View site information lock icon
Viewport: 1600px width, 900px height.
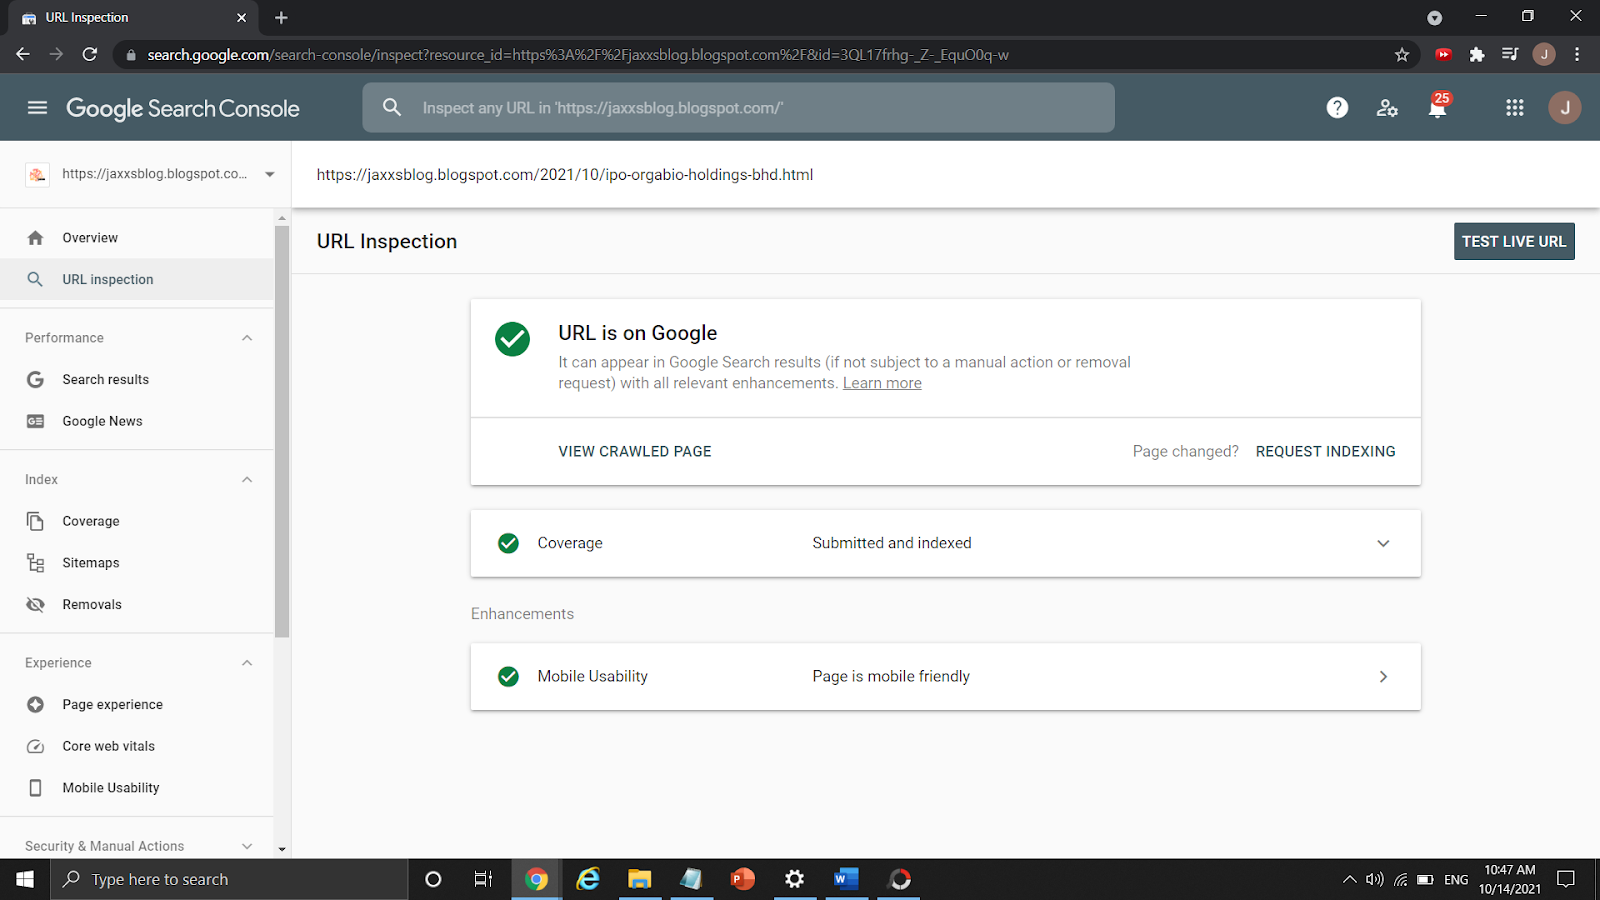pos(131,55)
